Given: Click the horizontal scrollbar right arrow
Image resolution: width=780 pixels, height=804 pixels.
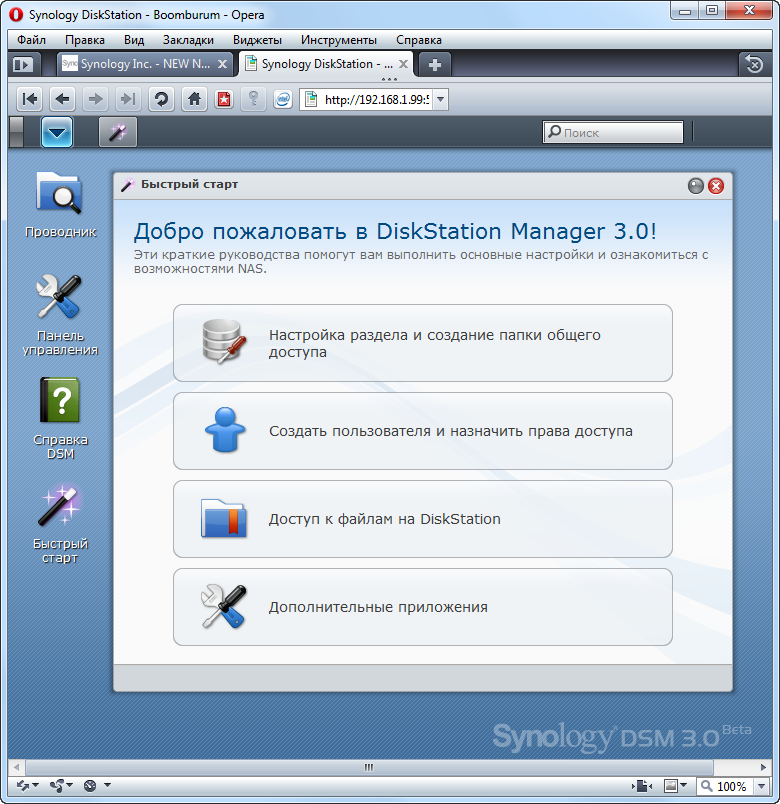Looking at the screenshot, I should pos(763,767).
